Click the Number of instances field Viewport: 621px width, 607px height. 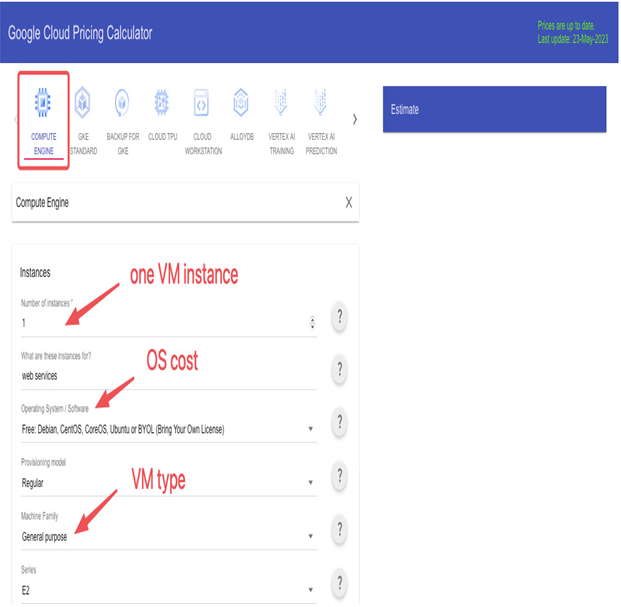tap(164, 323)
